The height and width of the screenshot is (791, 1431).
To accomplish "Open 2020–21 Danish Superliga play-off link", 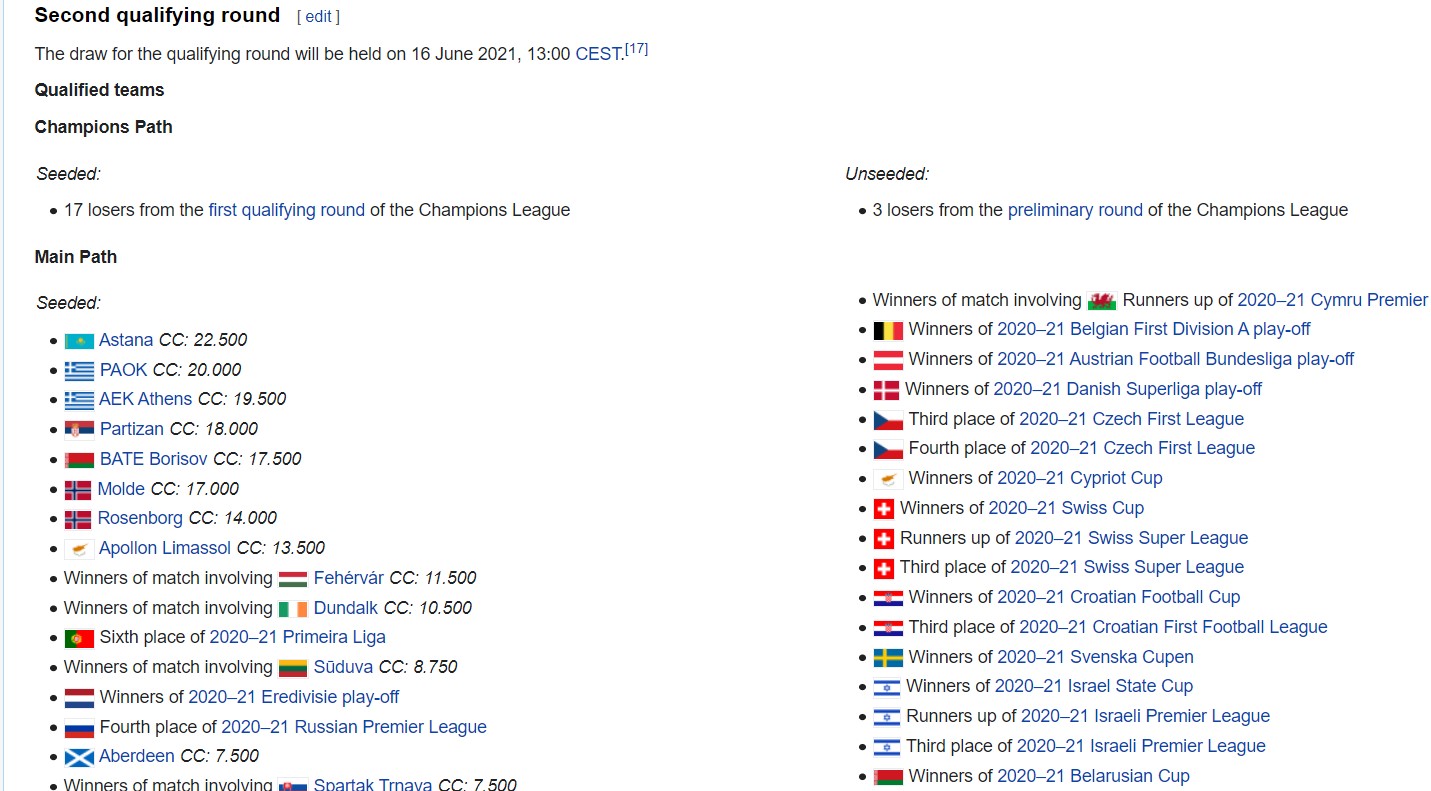I will [1128, 389].
